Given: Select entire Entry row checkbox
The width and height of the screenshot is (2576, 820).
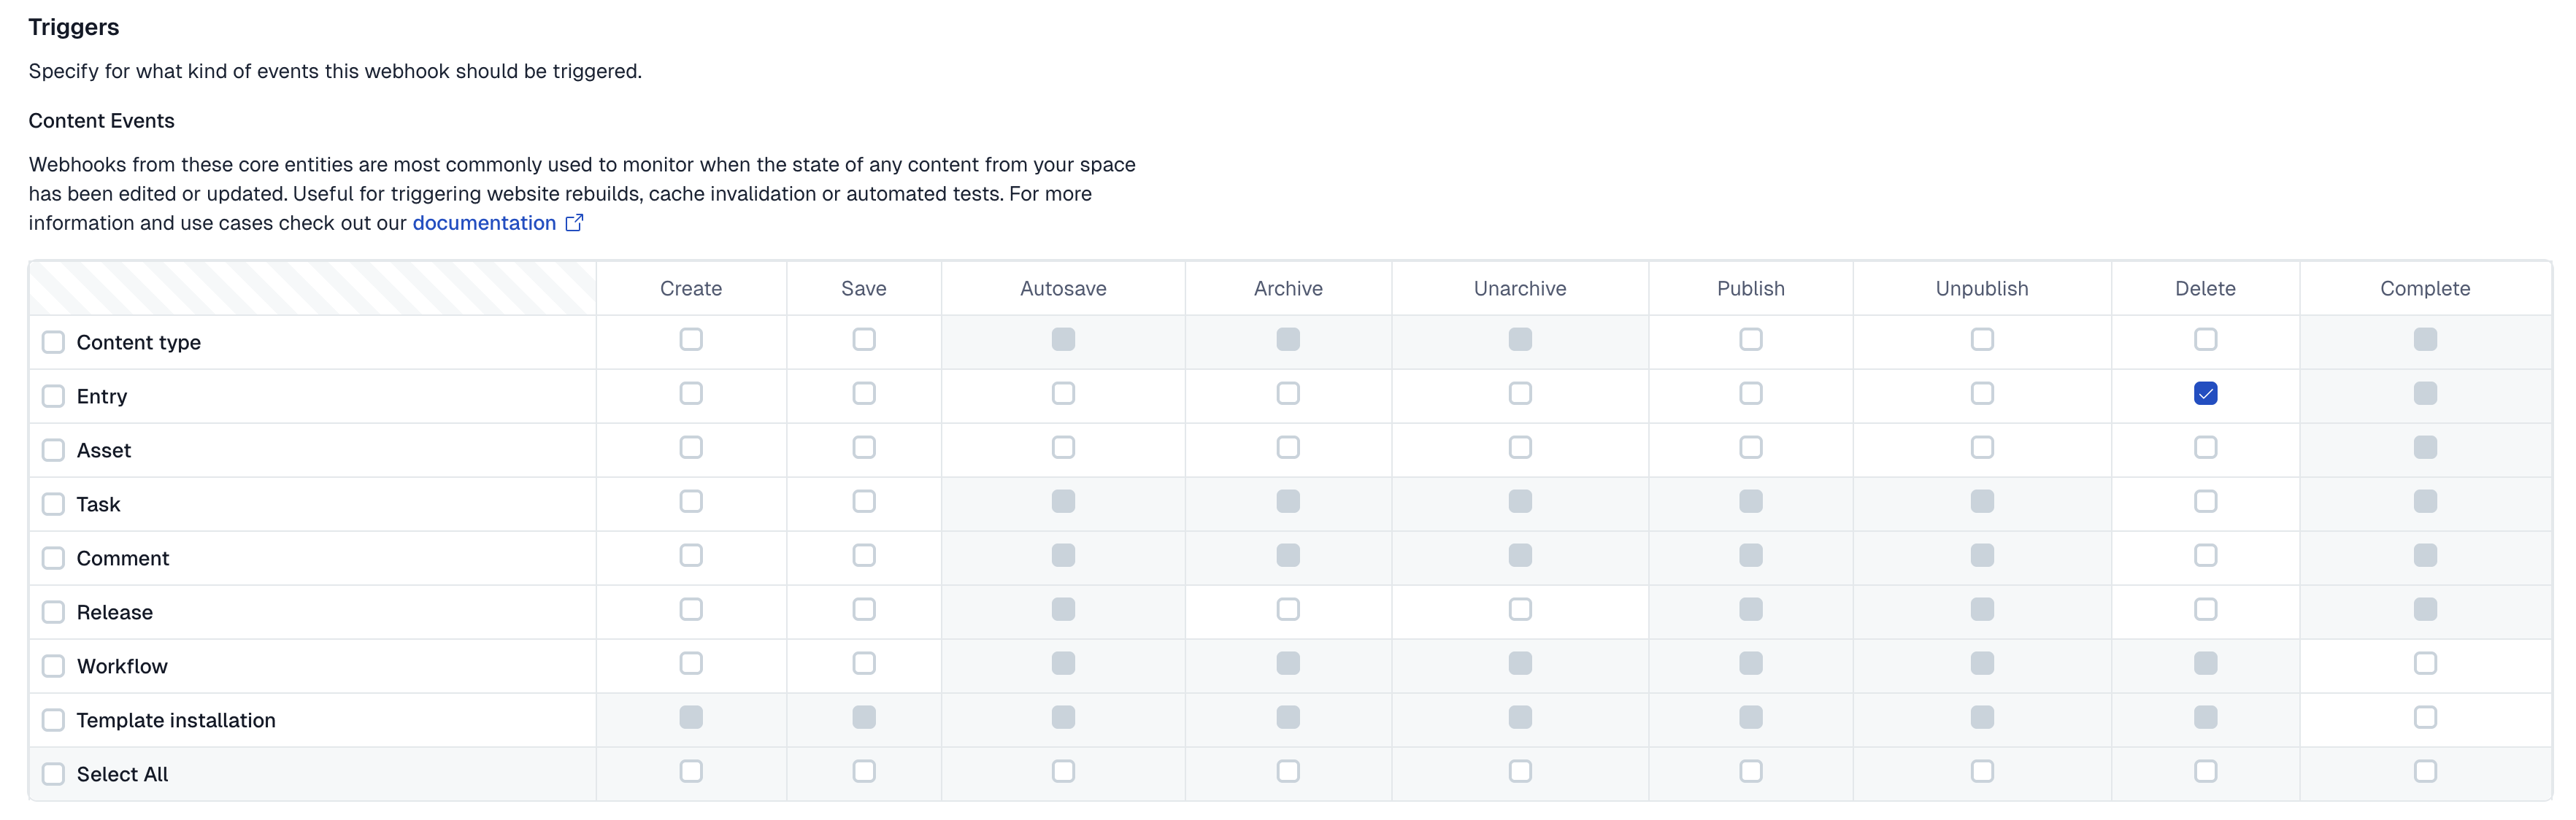Looking at the screenshot, I should tap(53, 397).
